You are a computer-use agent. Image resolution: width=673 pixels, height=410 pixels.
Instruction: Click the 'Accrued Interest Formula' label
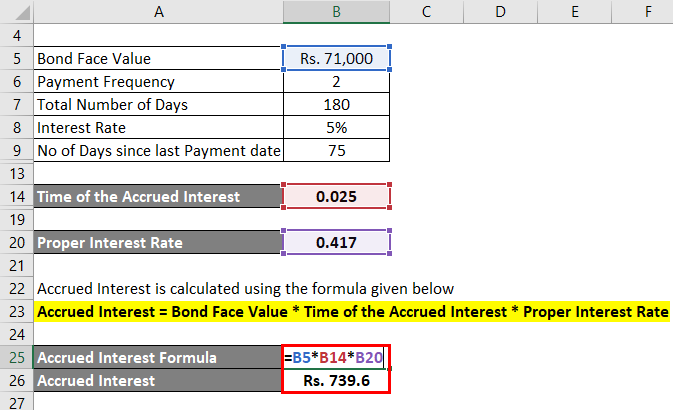click(158, 358)
